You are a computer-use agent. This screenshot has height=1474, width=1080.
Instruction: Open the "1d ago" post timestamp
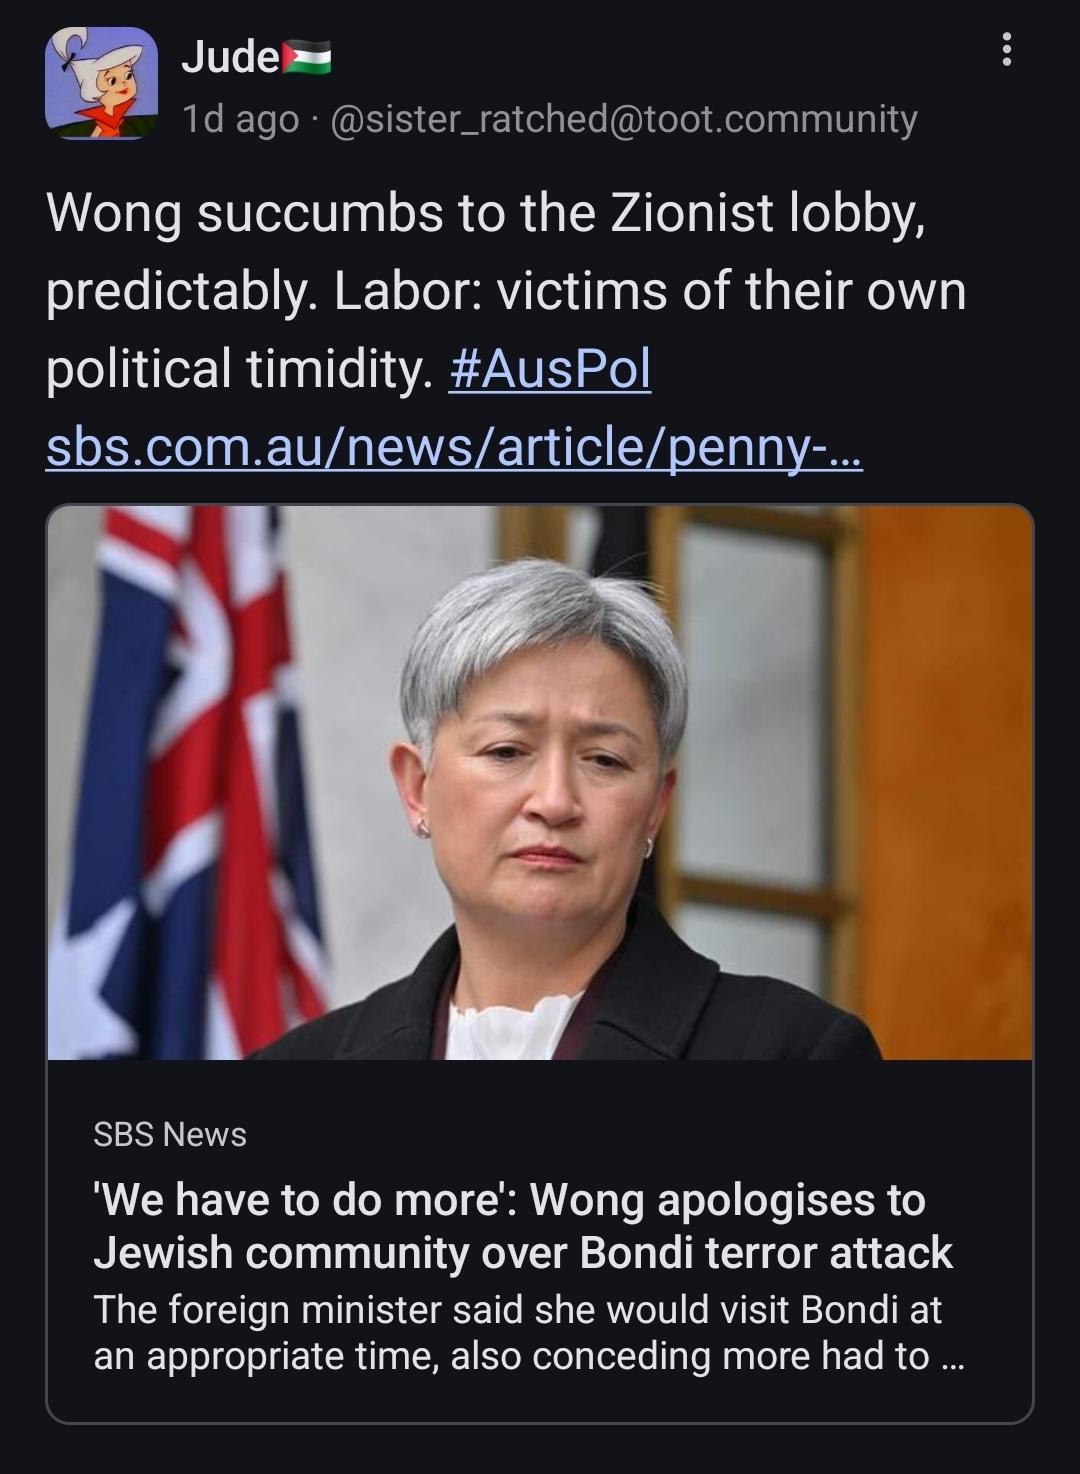click(x=240, y=119)
